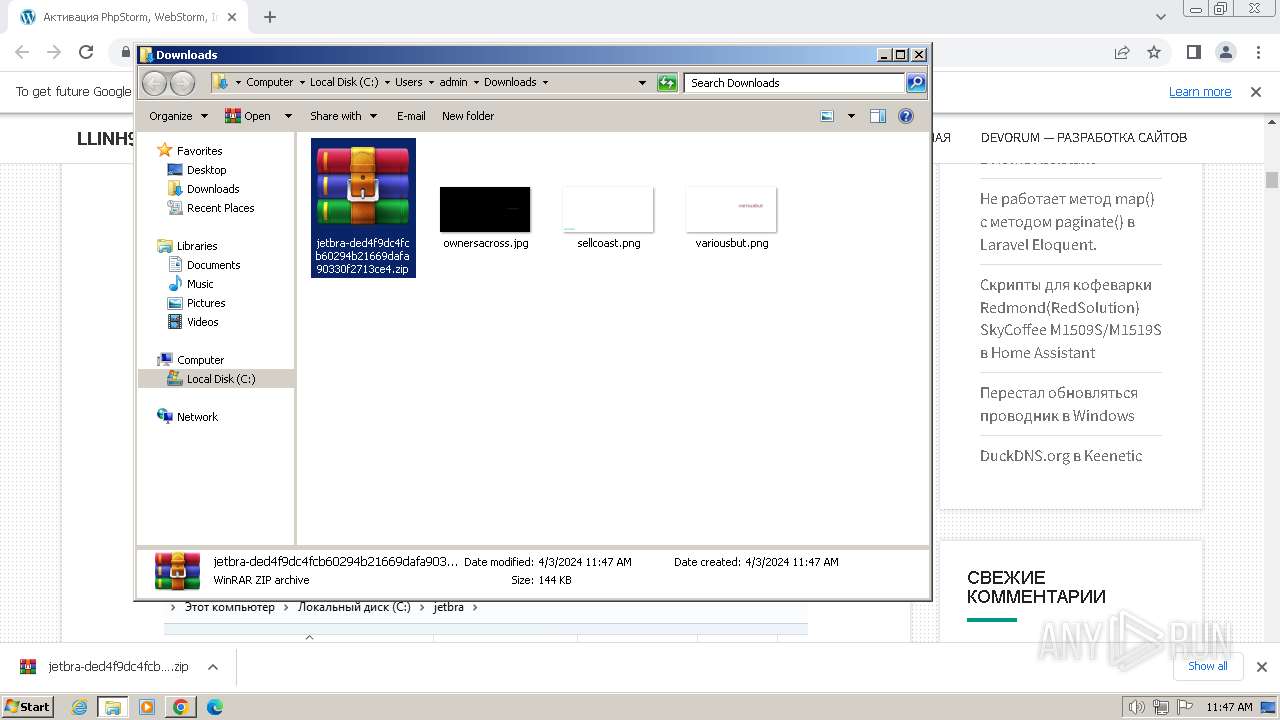The image size is (1280, 720).
Task: Focus the Search Downloads field
Action: [795, 83]
